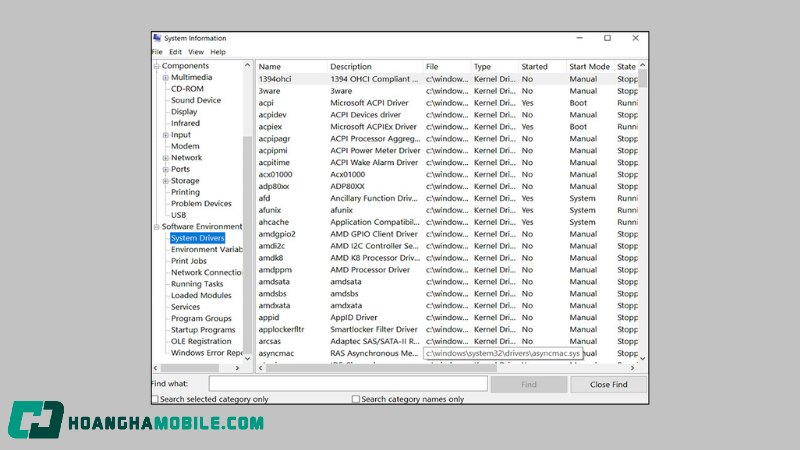Click the asyncmac driver name

(x=276, y=354)
